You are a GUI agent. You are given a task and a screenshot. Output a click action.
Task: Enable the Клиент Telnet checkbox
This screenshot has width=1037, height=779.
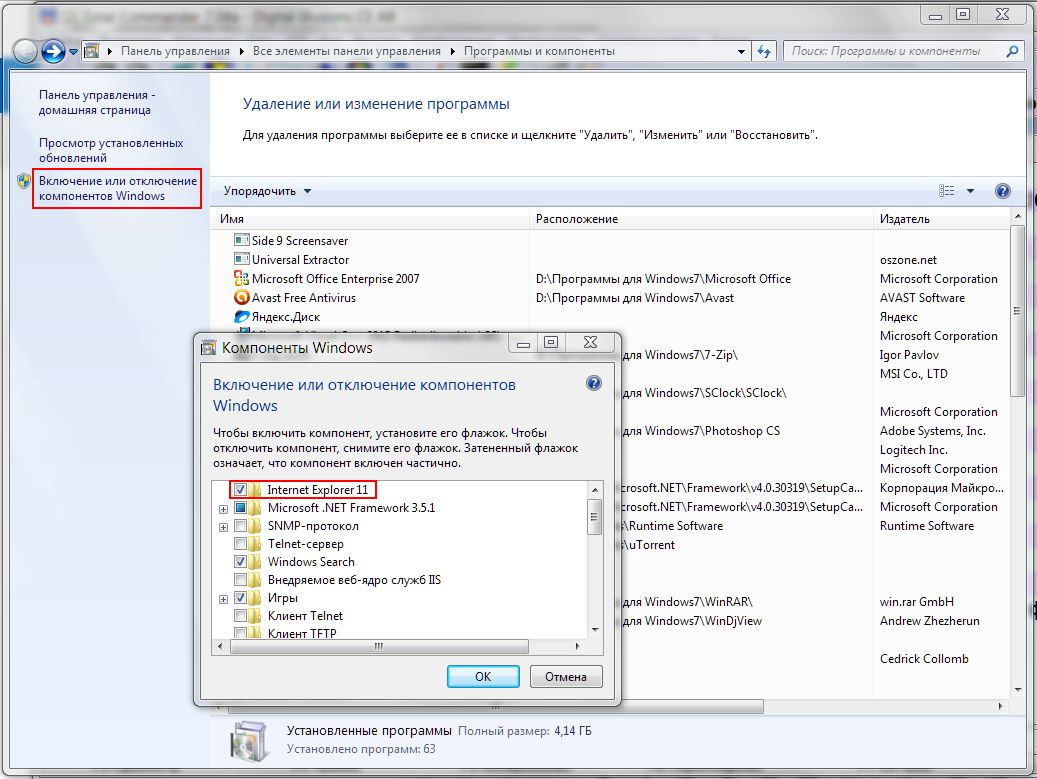pyautogui.click(x=240, y=616)
